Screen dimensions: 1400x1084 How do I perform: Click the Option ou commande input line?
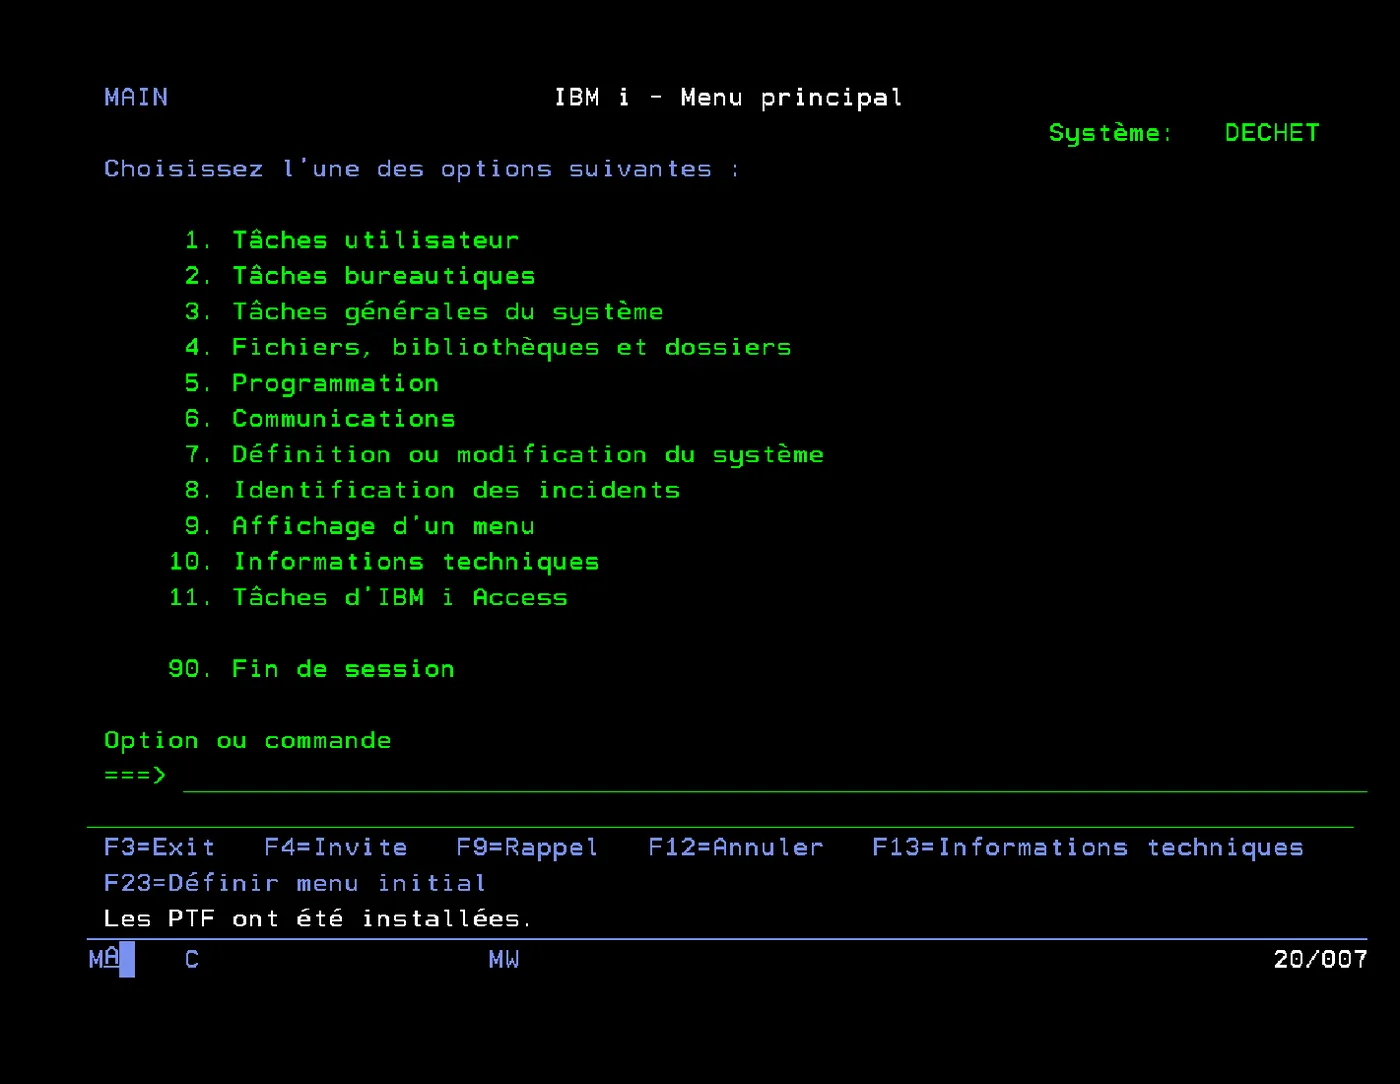pyautogui.click(x=775, y=776)
